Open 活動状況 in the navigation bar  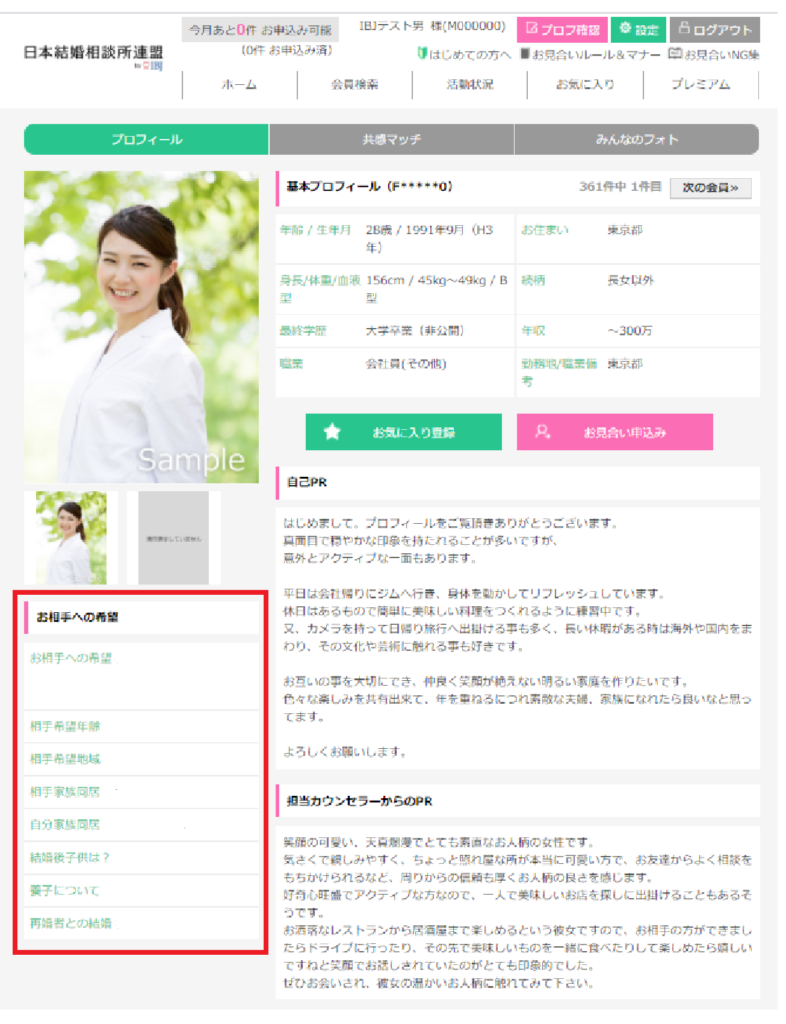click(x=469, y=85)
